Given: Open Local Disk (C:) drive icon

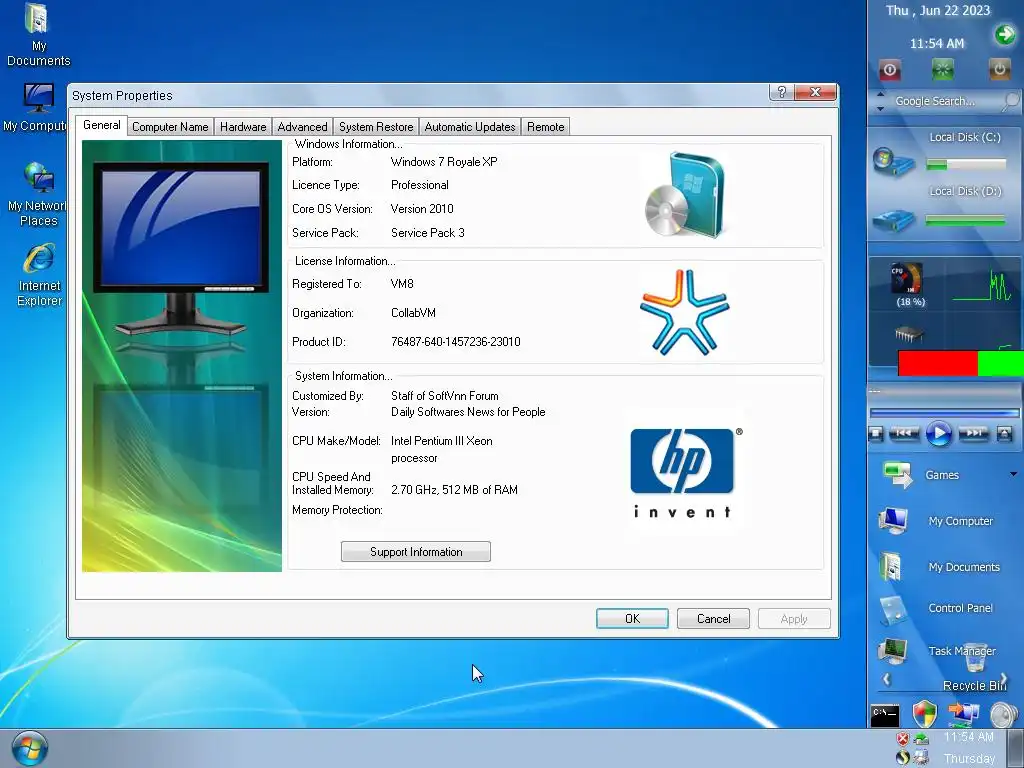Looking at the screenshot, I should point(894,162).
